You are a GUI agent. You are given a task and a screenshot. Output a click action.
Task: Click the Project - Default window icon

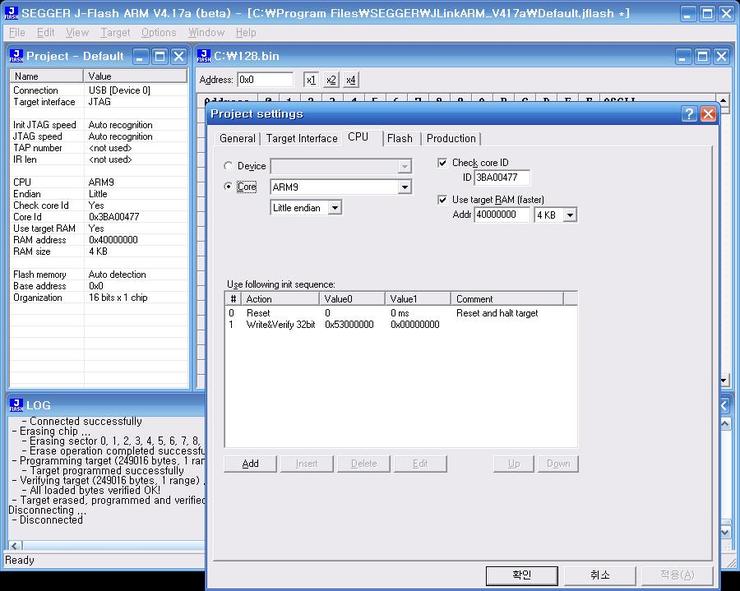pyautogui.click(x=16, y=56)
